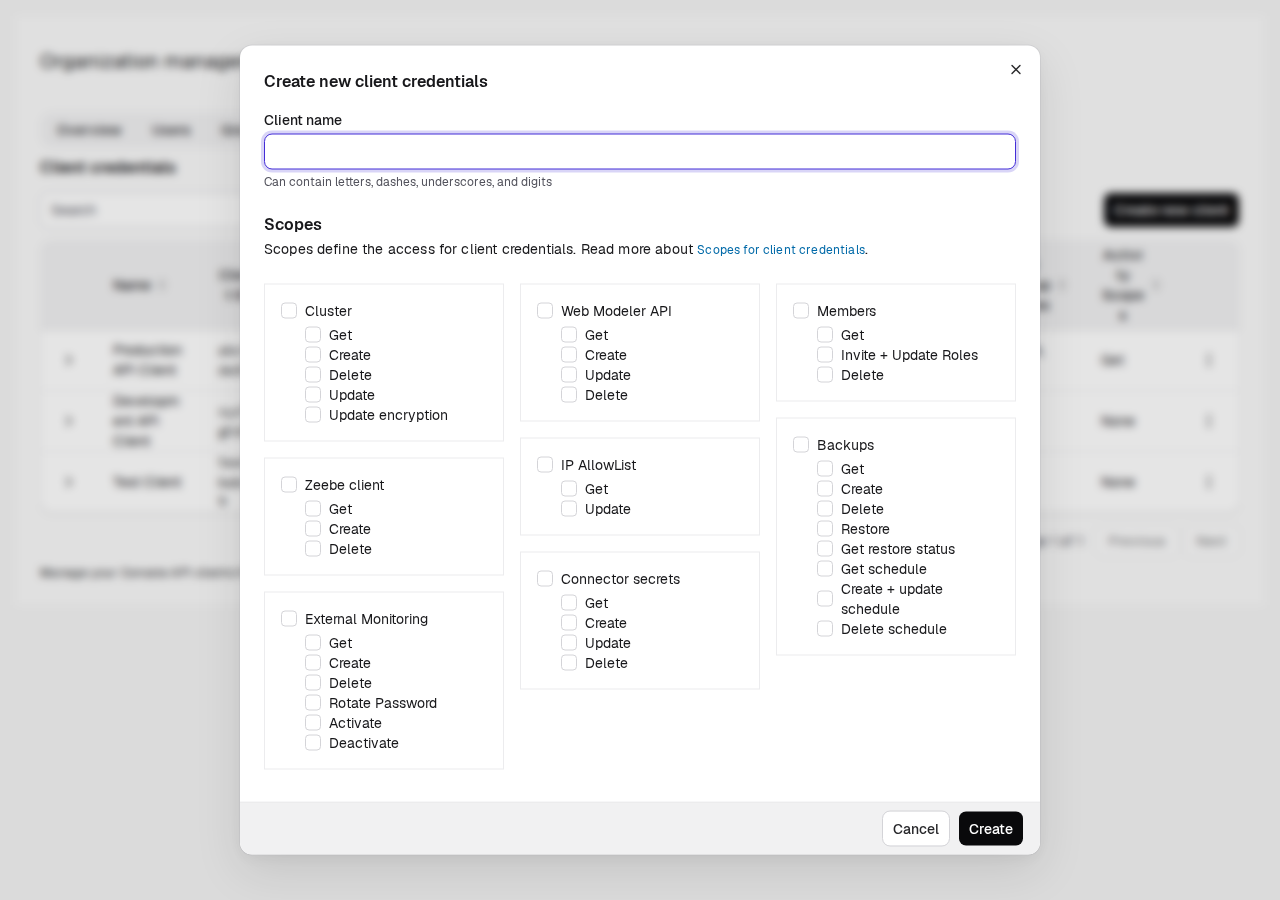Tick the Deactivate scope checkbox
1280x900 pixels.
(313, 743)
